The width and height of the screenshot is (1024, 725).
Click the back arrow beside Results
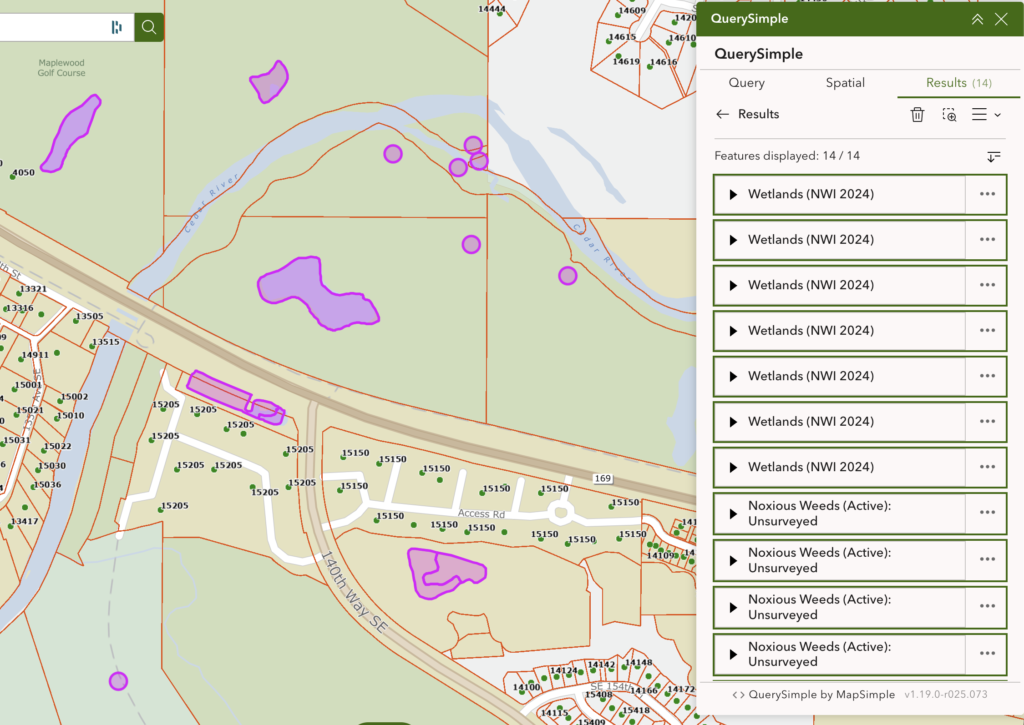tap(722, 114)
